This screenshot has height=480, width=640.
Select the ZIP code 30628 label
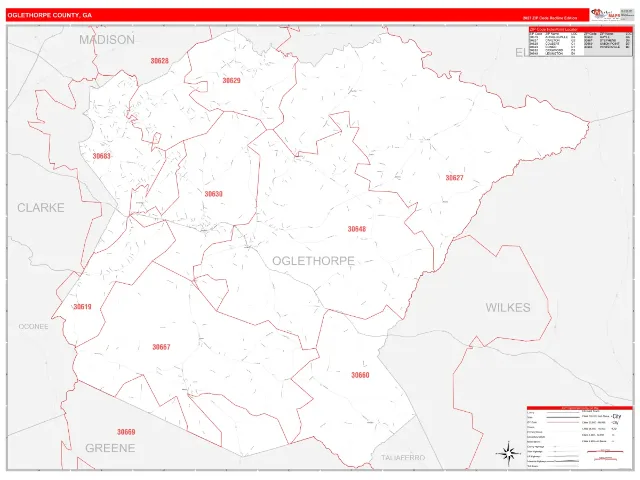click(x=160, y=61)
